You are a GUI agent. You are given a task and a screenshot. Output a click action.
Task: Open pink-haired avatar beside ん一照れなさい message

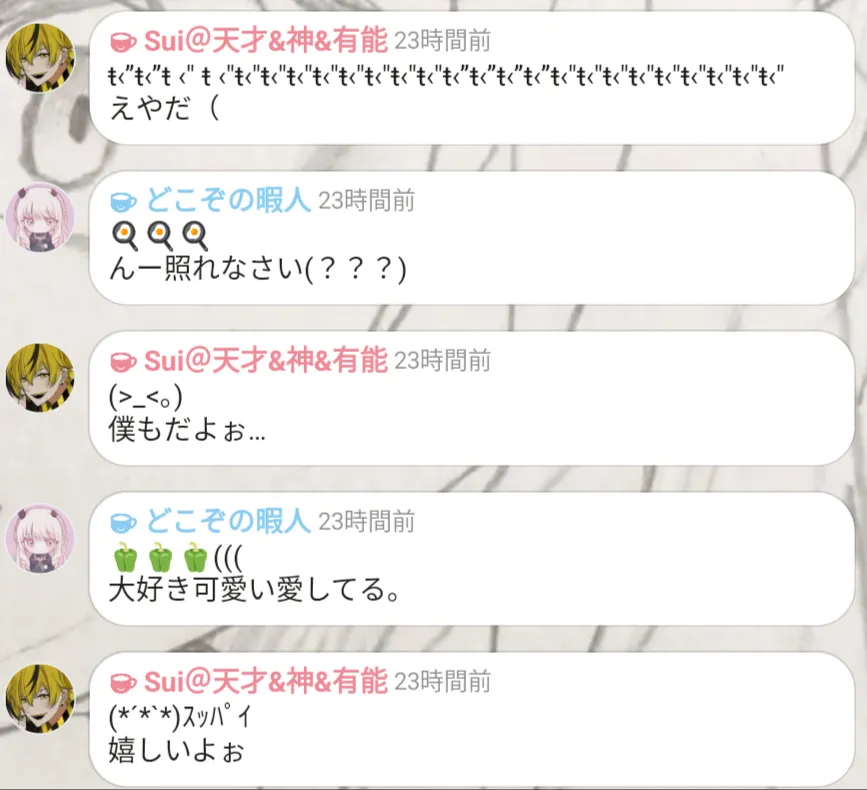tap(40, 217)
